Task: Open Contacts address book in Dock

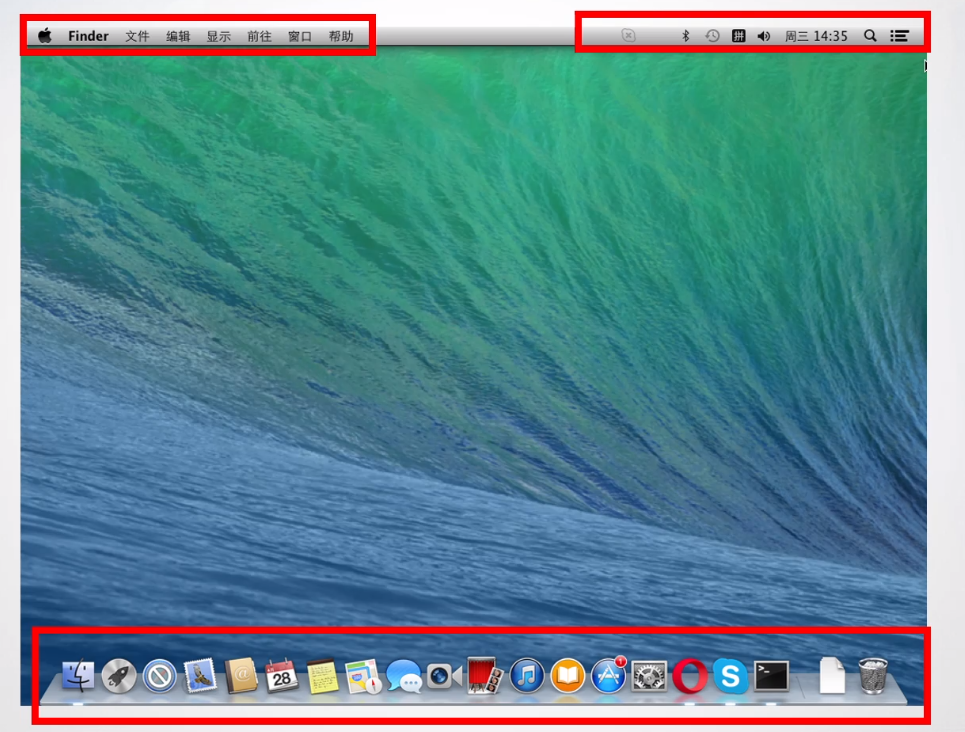Action: pyautogui.click(x=241, y=675)
